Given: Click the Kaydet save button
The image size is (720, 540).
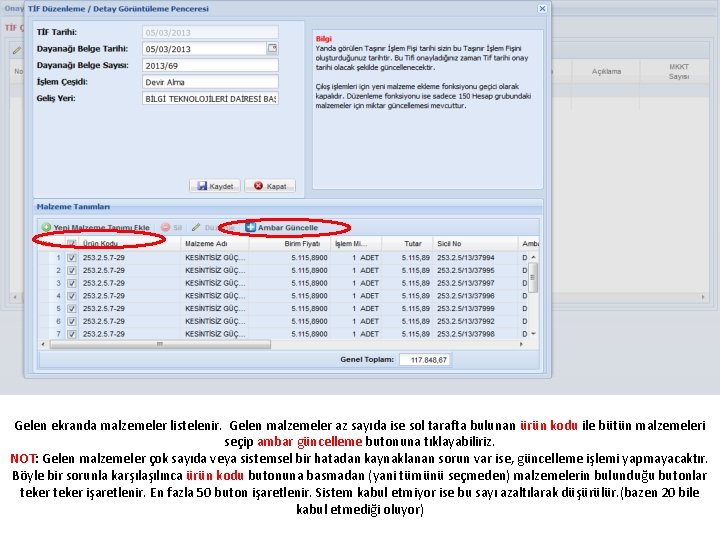Looking at the screenshot, I should pos(215,186).
